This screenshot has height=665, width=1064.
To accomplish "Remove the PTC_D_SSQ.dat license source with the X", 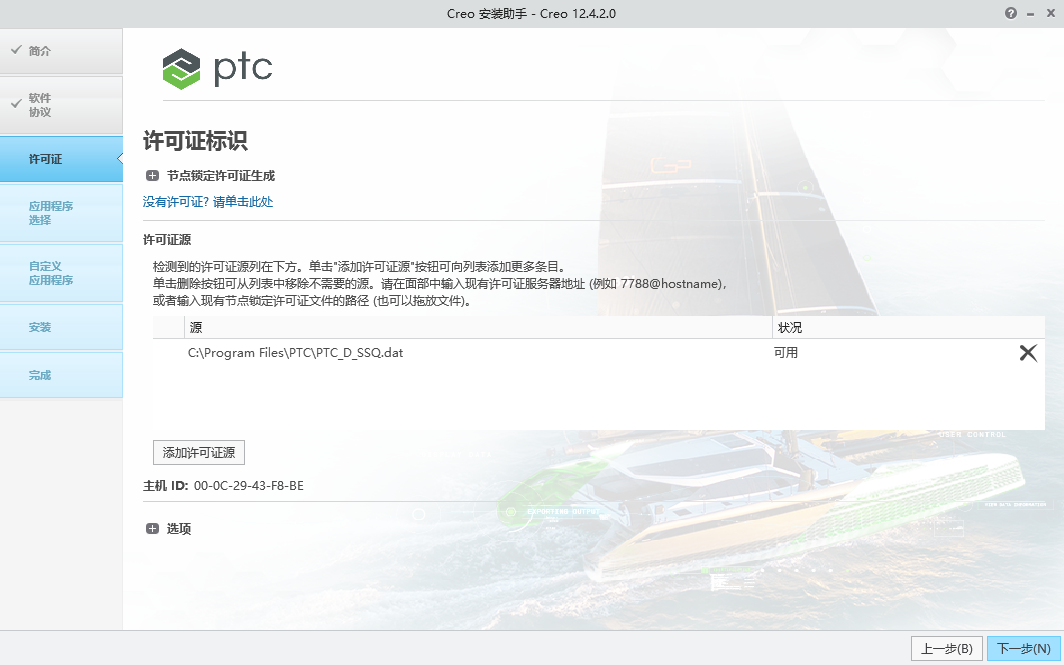I will tap(1028, 352).
